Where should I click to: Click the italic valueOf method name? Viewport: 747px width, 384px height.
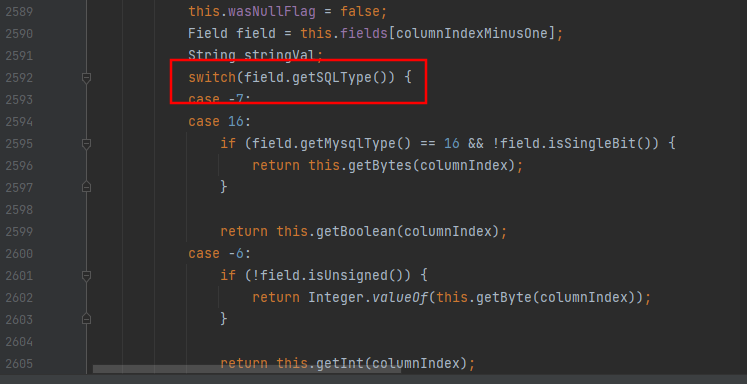pos(400,298)
